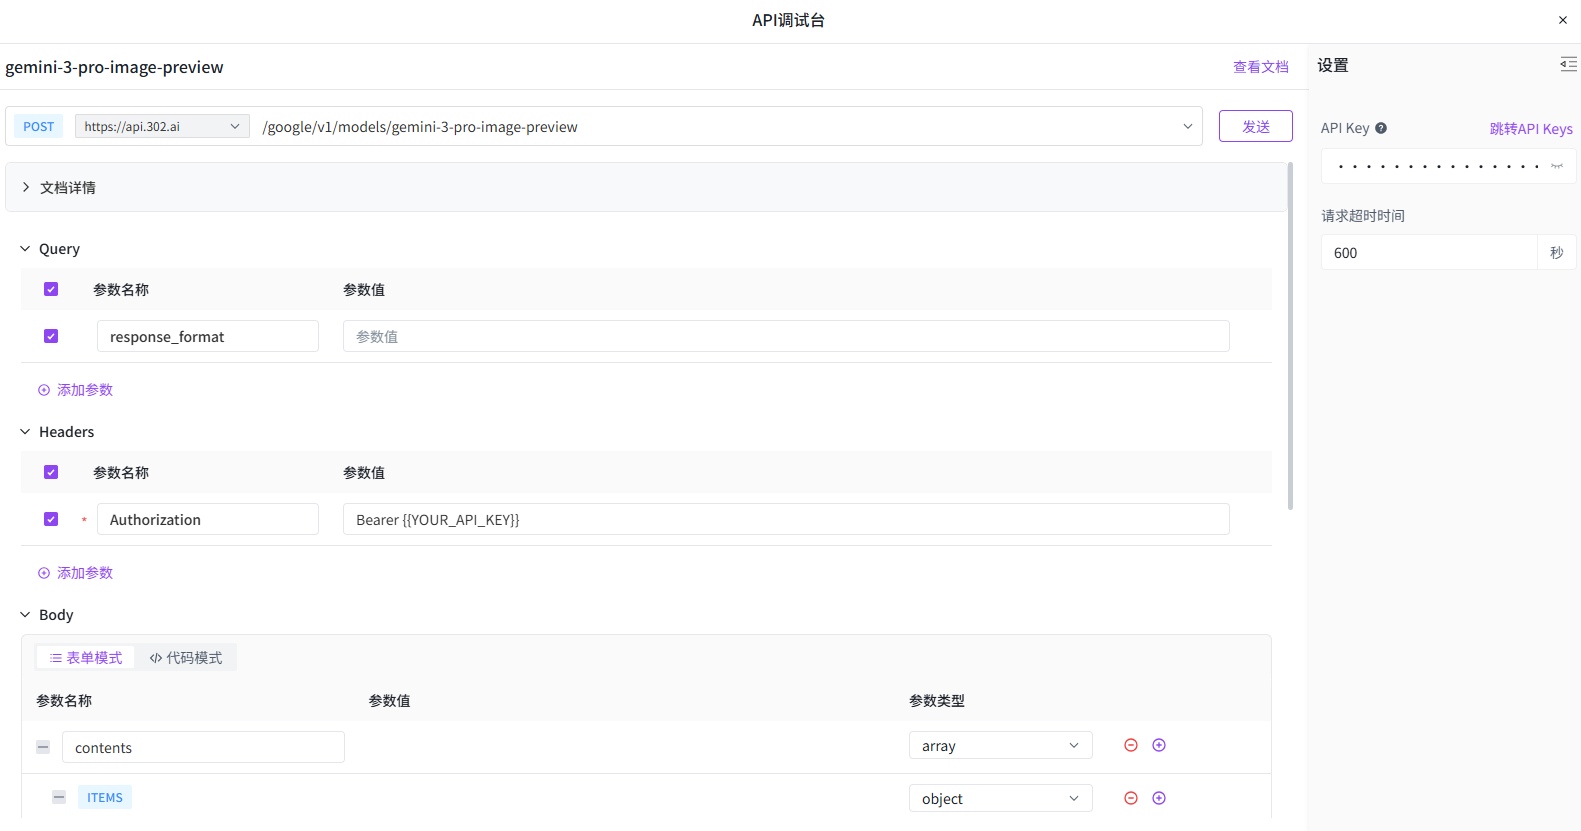Click the main panel vertical scrollbar
Screen dimensions: 1581x831
[1290, 336]
